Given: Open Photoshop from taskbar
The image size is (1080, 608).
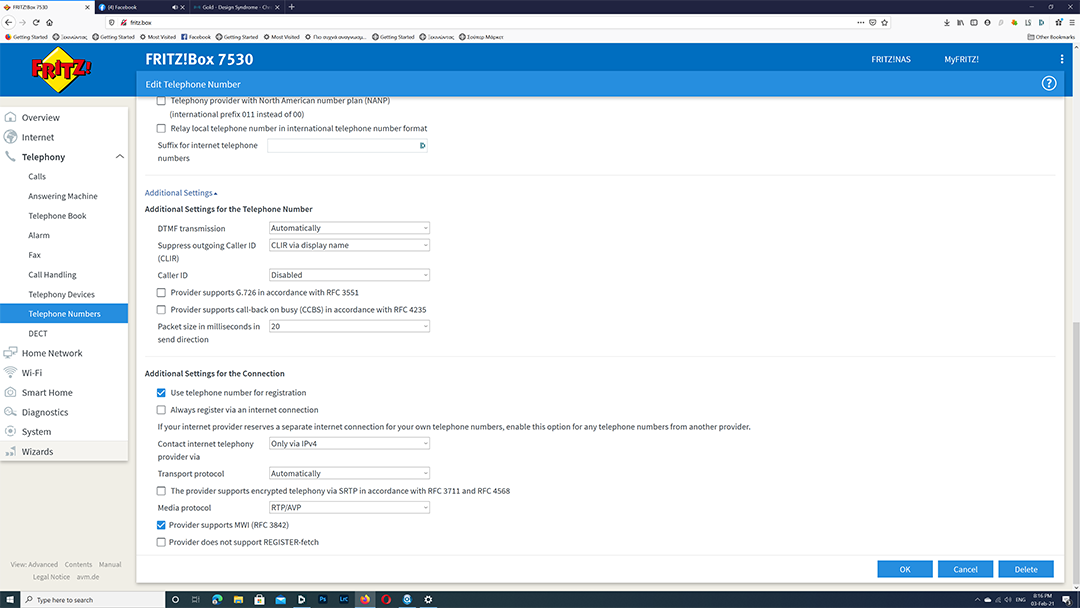Looking at the screenshot, I should [x=322, y=599].
